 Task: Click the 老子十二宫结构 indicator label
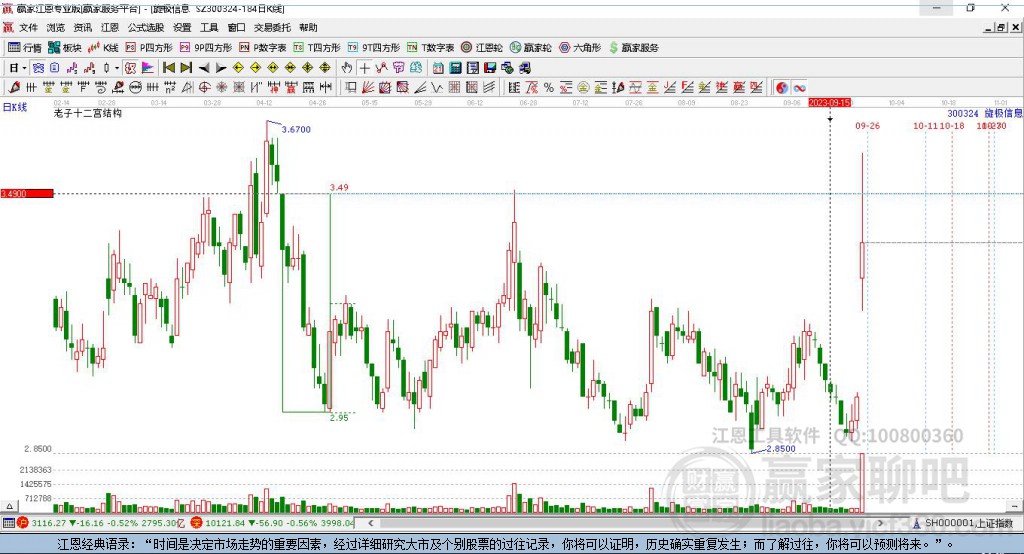pyautogui.click(x=88, y=113)
